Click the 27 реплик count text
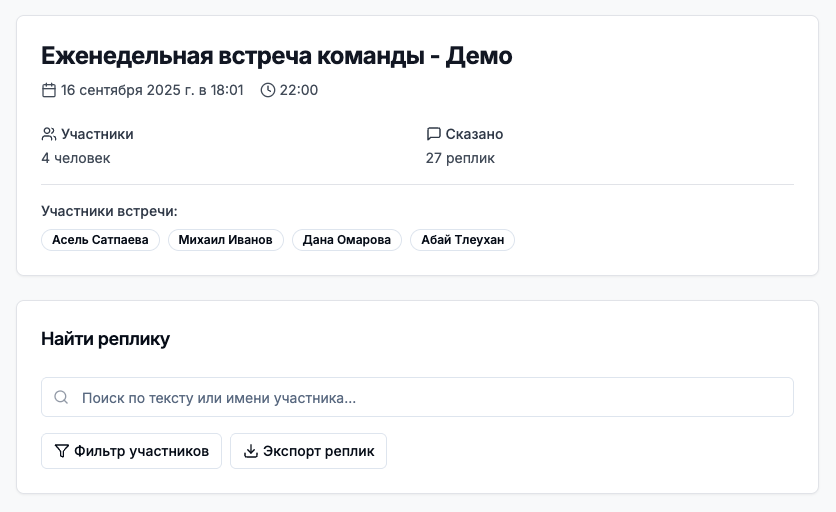Viewport: 836px width, 512px height. point(460,158)
